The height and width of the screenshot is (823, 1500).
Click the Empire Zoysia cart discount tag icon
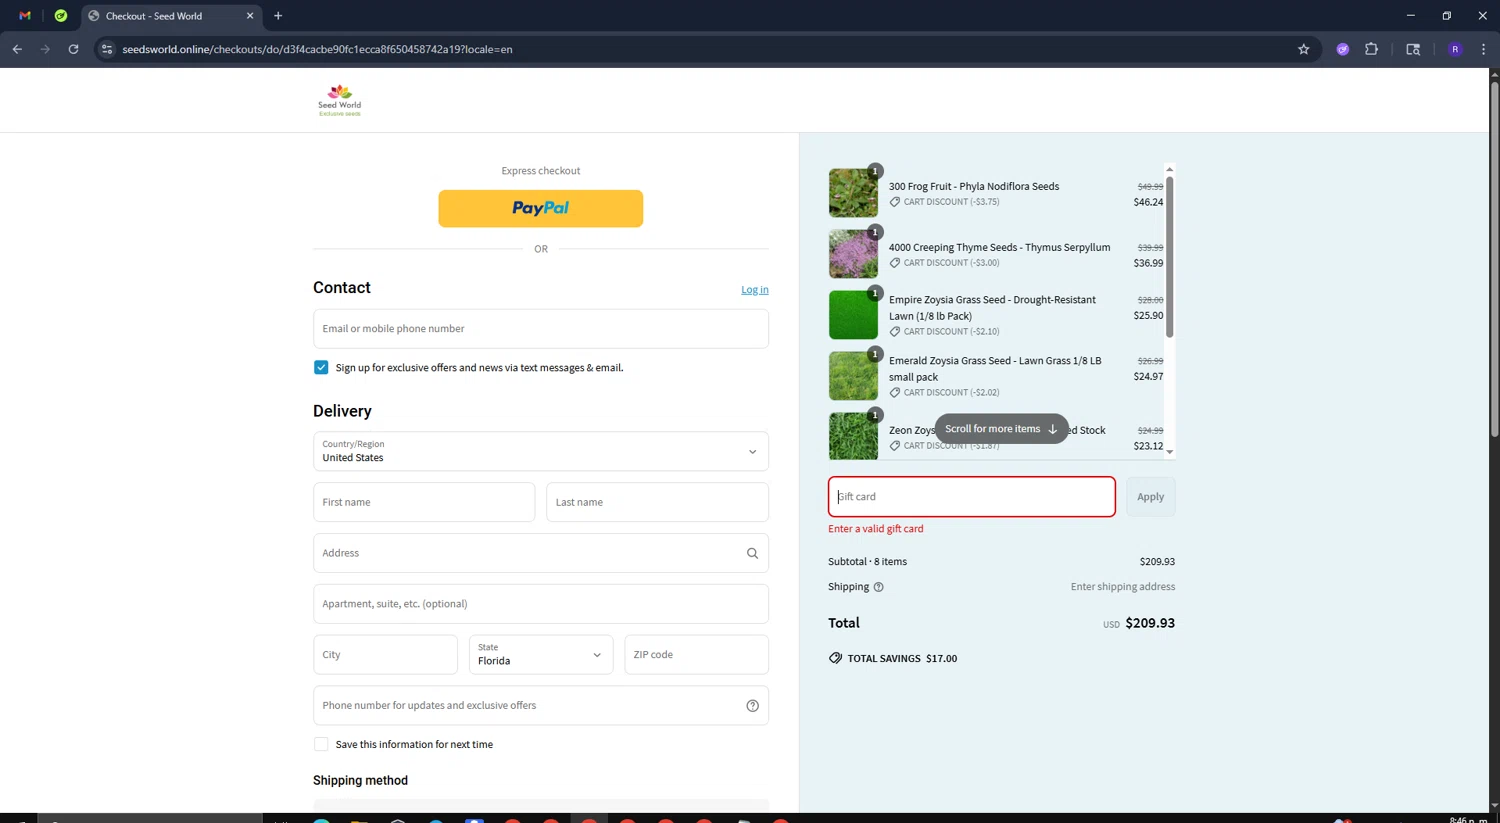point(895,332)
